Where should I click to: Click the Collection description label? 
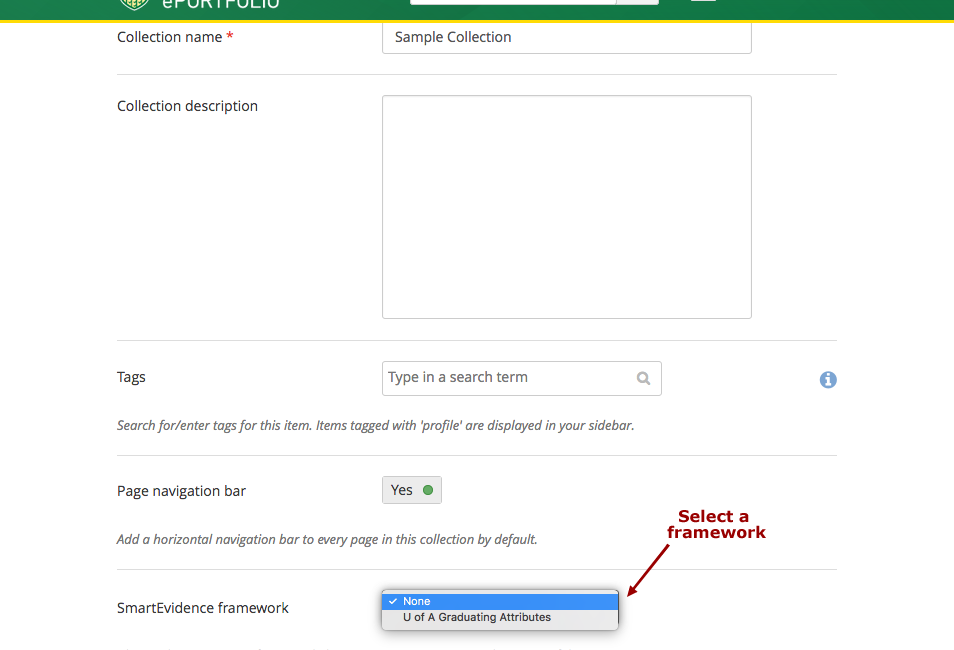coord(187,106)
